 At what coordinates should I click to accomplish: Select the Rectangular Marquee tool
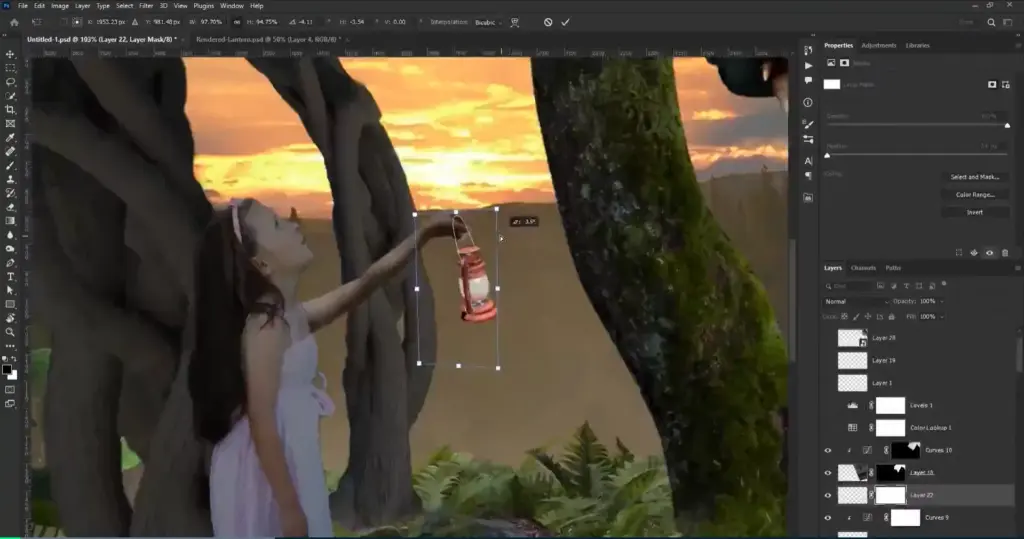pos(10,68)
